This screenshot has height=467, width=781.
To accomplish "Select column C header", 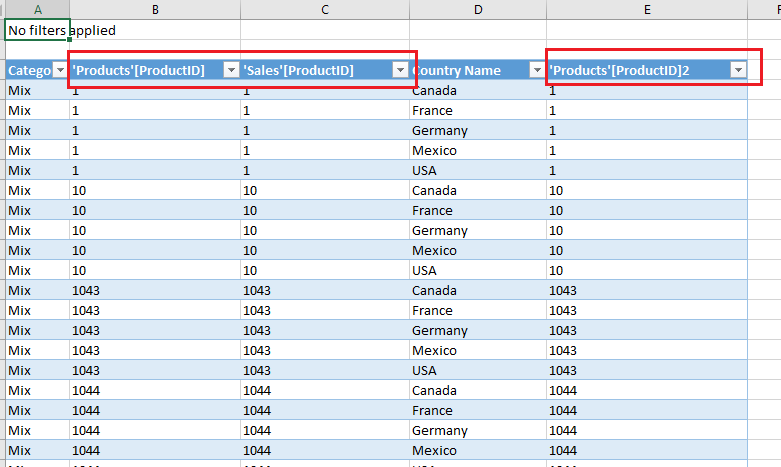I will (325, 9).
